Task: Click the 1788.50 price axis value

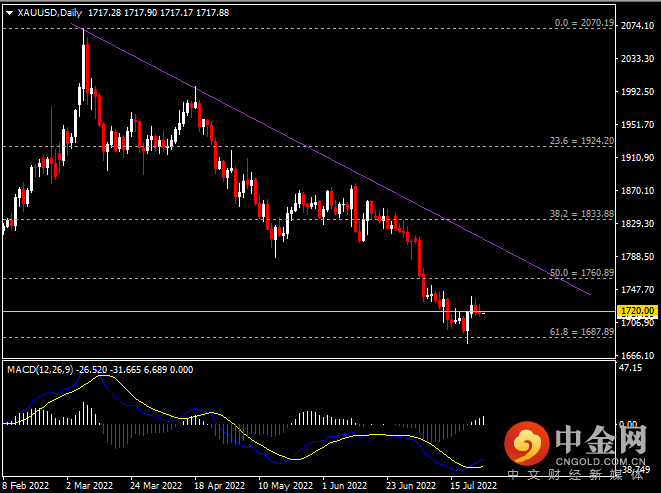Action: click(637, 256)
